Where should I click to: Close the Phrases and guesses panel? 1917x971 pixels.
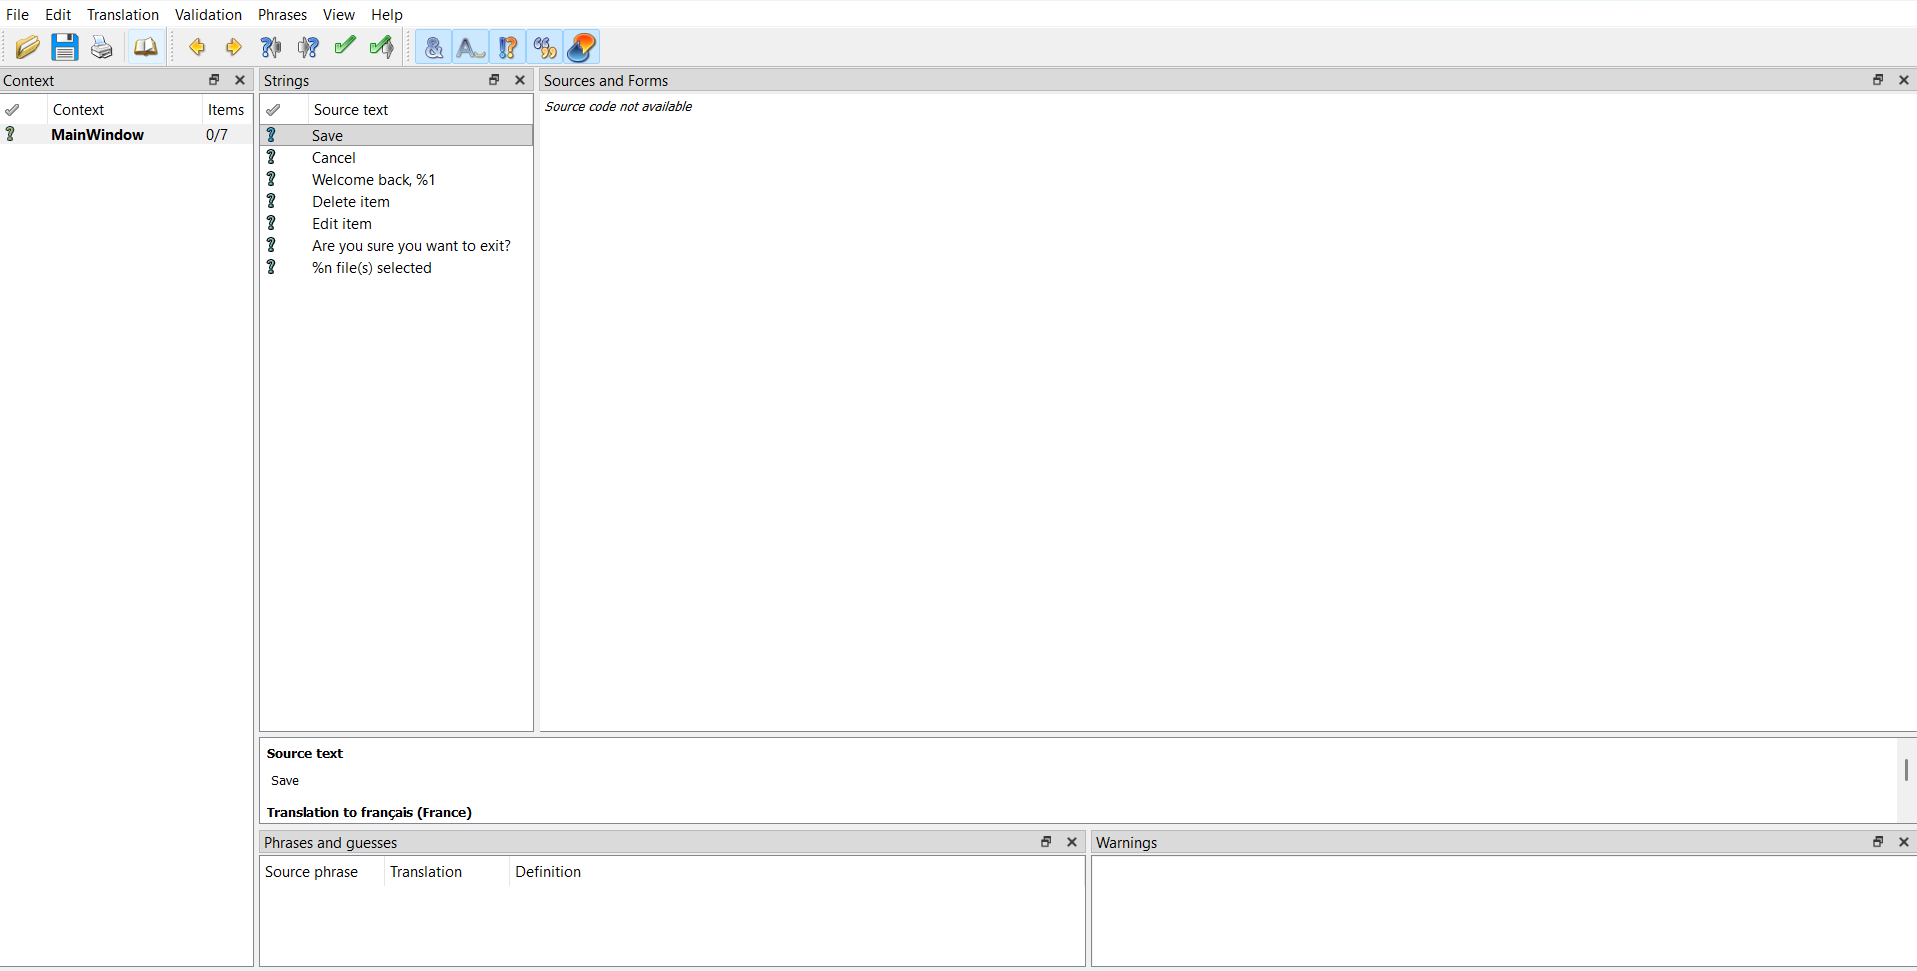pyautogui.click(x=1072, y=842)
